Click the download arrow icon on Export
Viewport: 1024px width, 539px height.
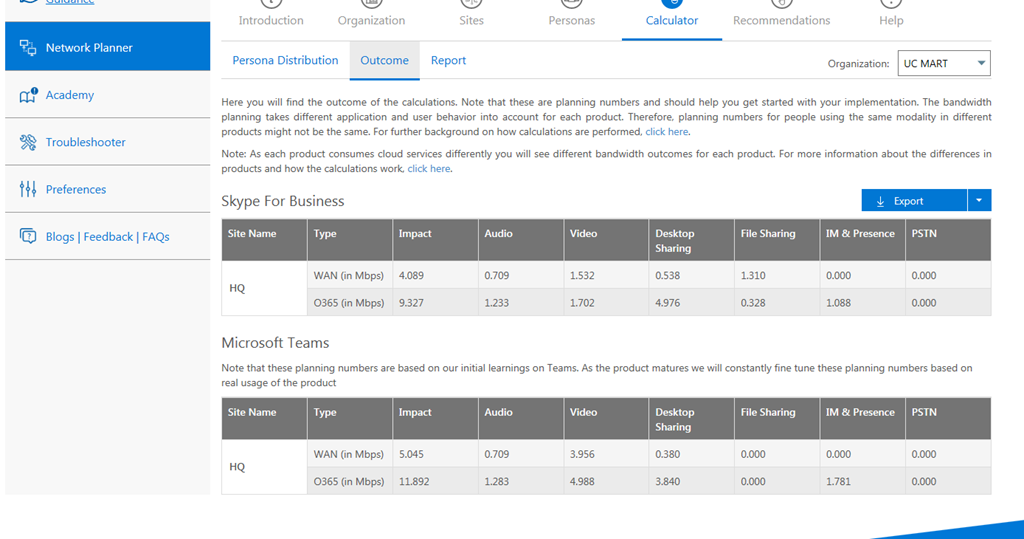click(x=880, y=201)
